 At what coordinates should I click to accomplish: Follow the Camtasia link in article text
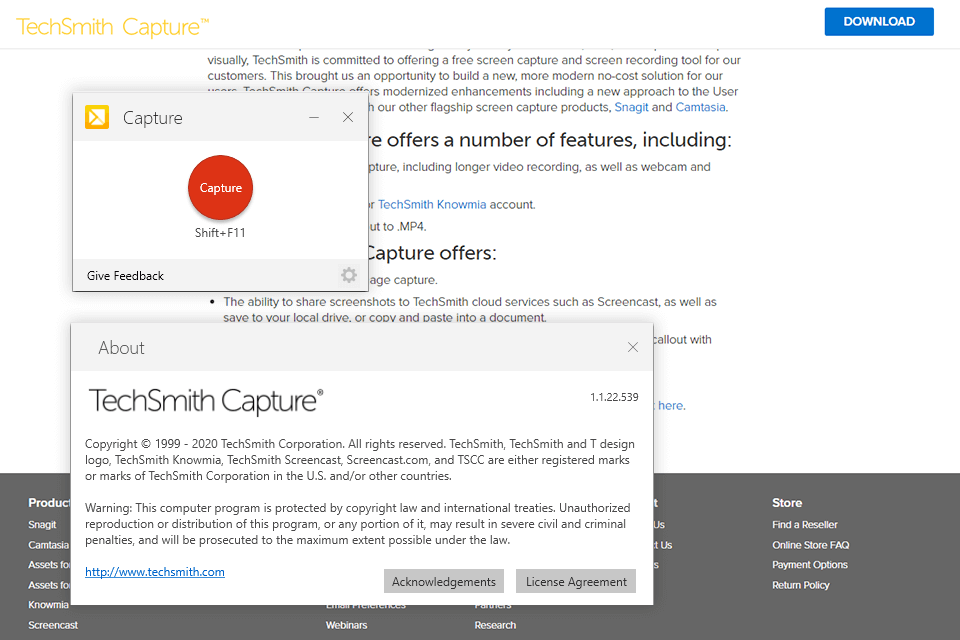[700, 107]
